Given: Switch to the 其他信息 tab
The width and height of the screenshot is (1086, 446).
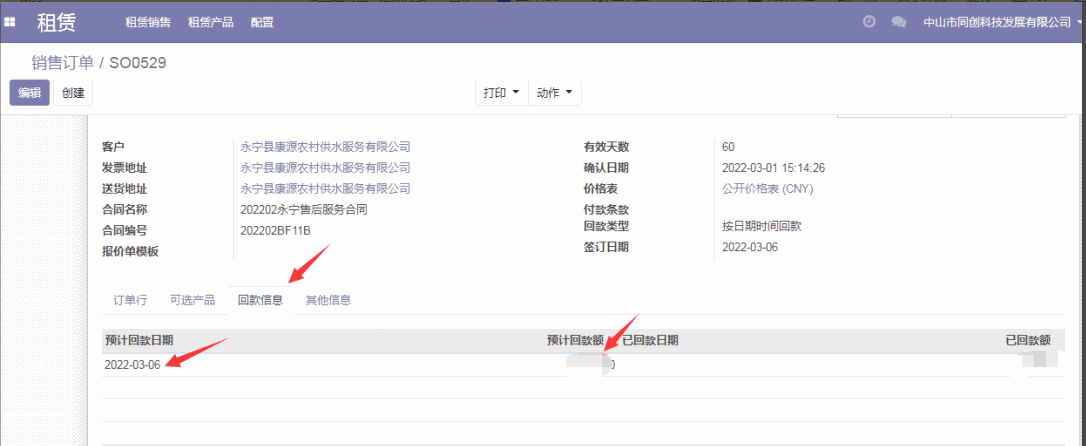Looking at the screenshot, I should coord(328,300).
